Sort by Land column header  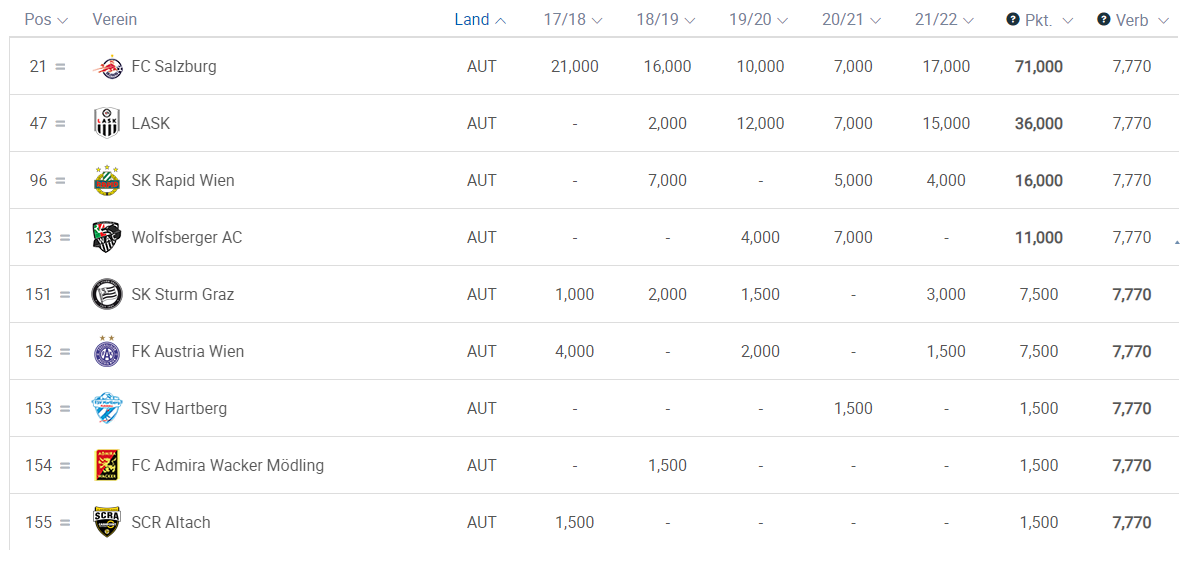tap(480, 20)
